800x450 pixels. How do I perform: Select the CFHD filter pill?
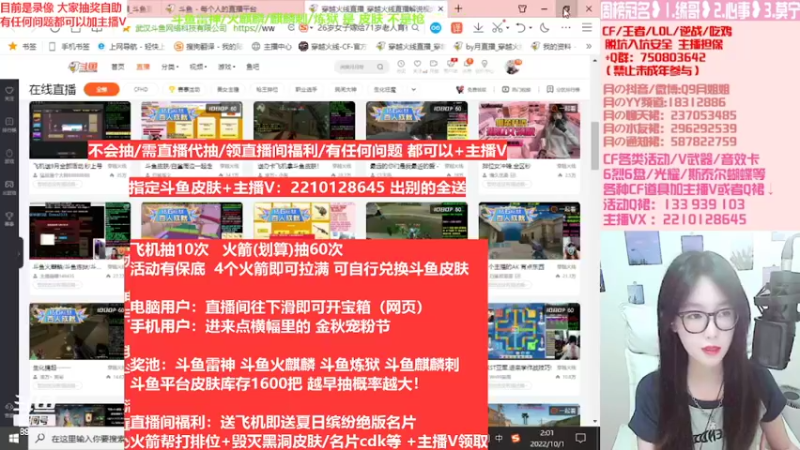point(141,89)
